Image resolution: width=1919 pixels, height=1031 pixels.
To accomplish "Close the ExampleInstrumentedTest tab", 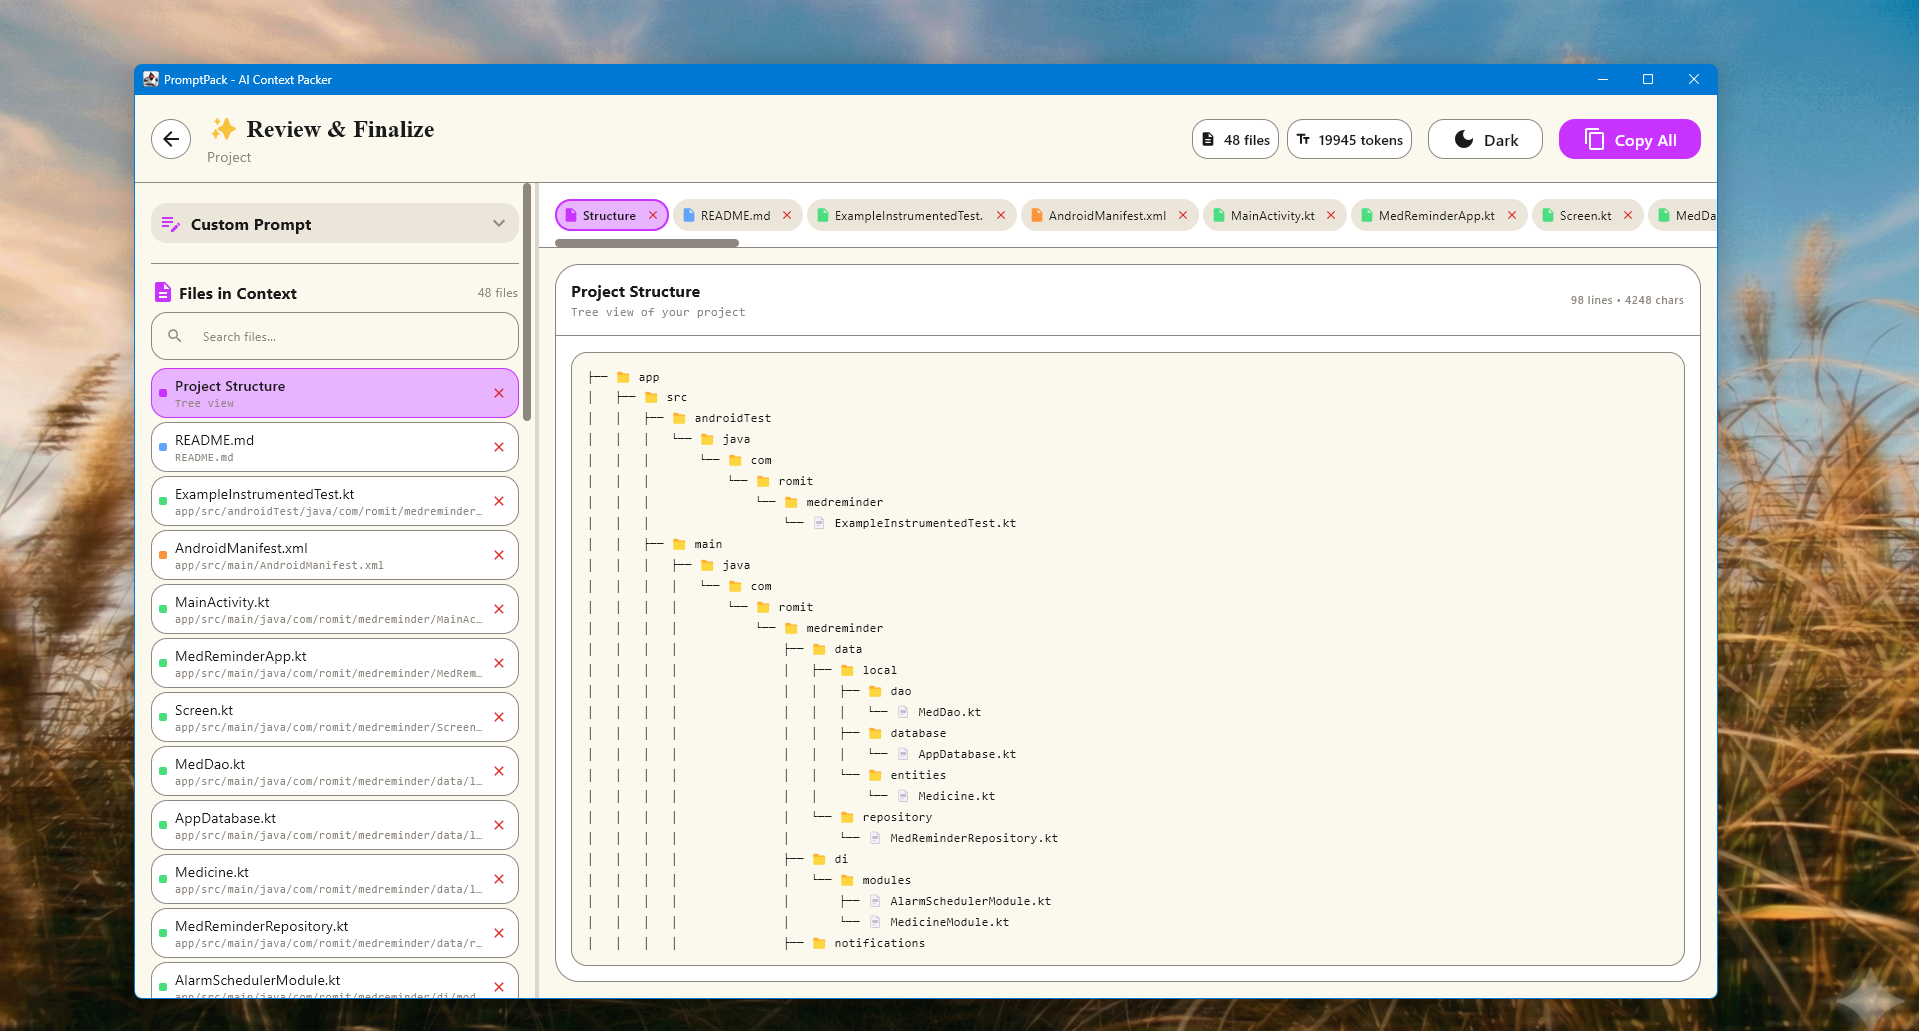I will coord(1001,215).
